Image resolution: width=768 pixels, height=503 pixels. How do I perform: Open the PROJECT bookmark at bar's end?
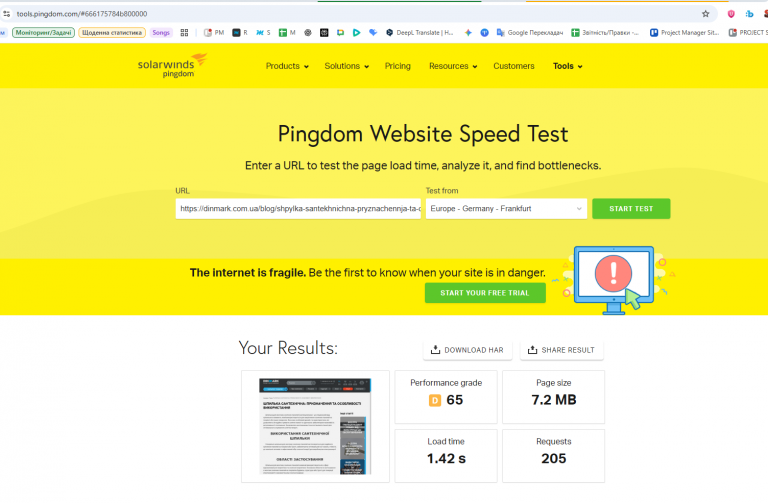click(748, 32)
